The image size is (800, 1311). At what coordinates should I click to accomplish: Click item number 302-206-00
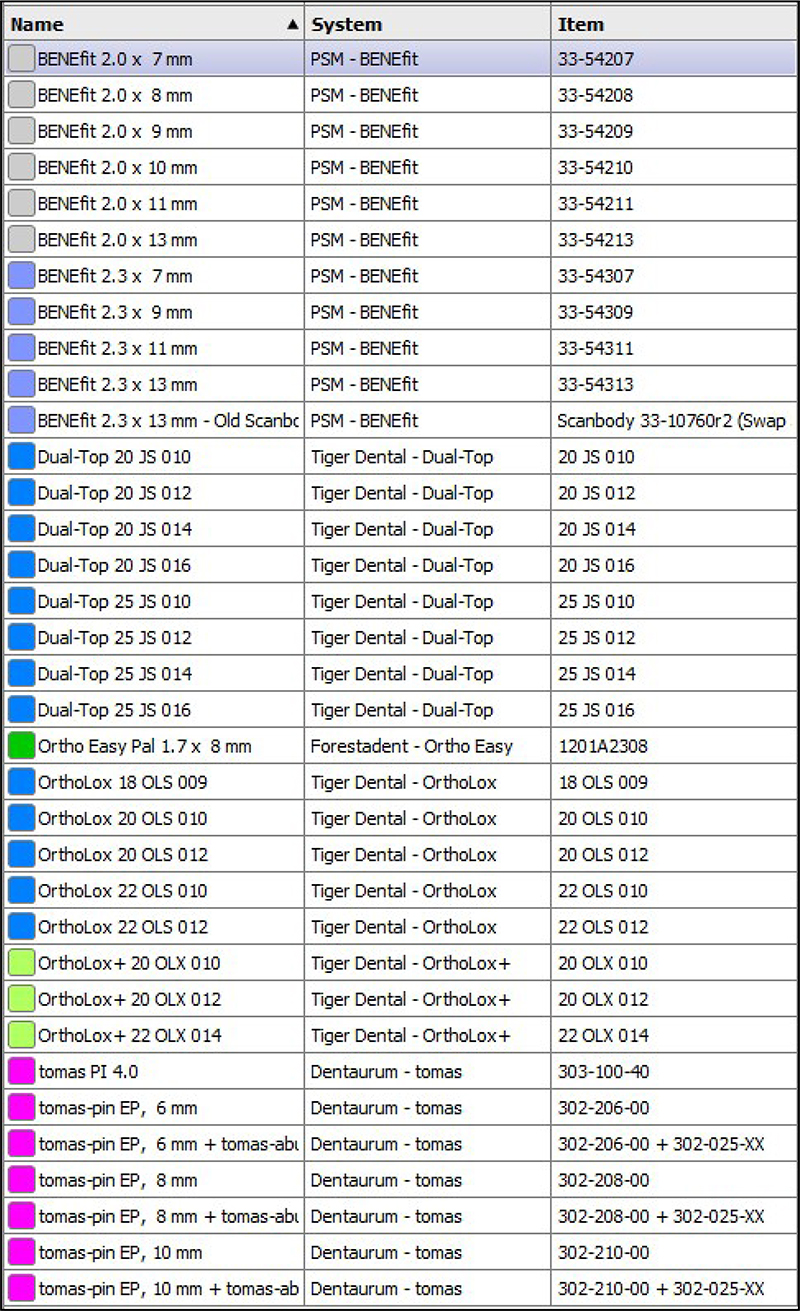point(603,1107)
